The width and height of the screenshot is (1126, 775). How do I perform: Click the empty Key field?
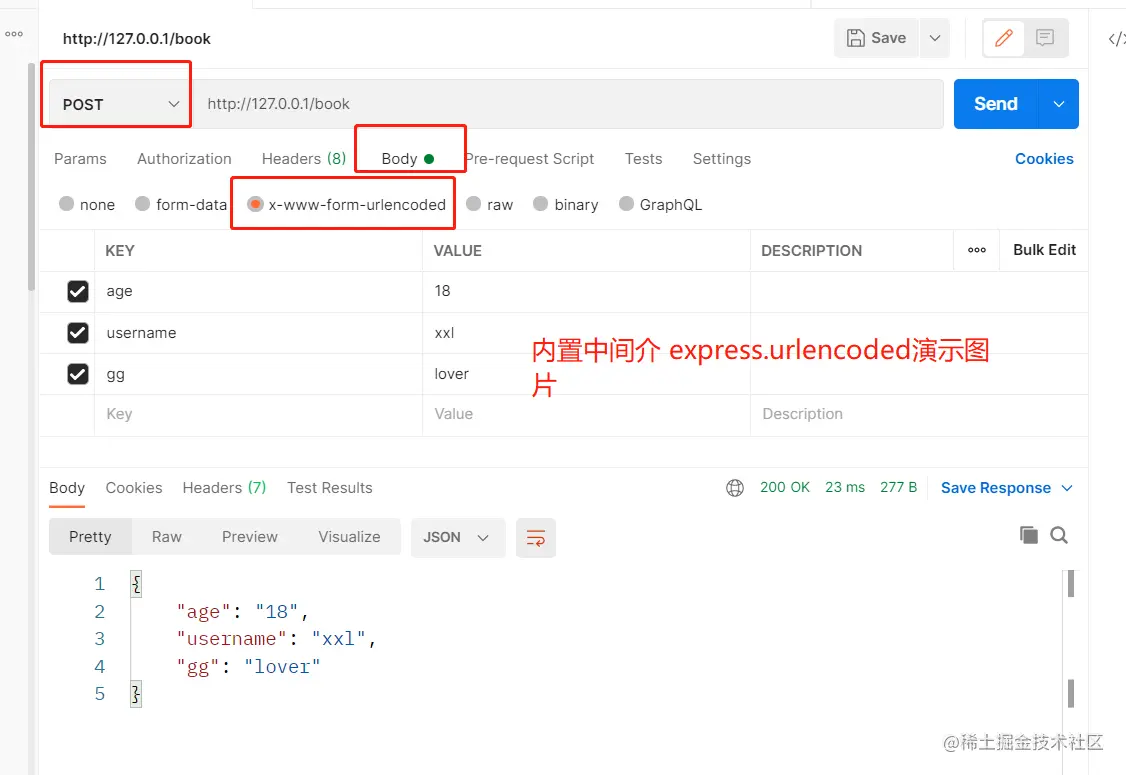[259, 414]
